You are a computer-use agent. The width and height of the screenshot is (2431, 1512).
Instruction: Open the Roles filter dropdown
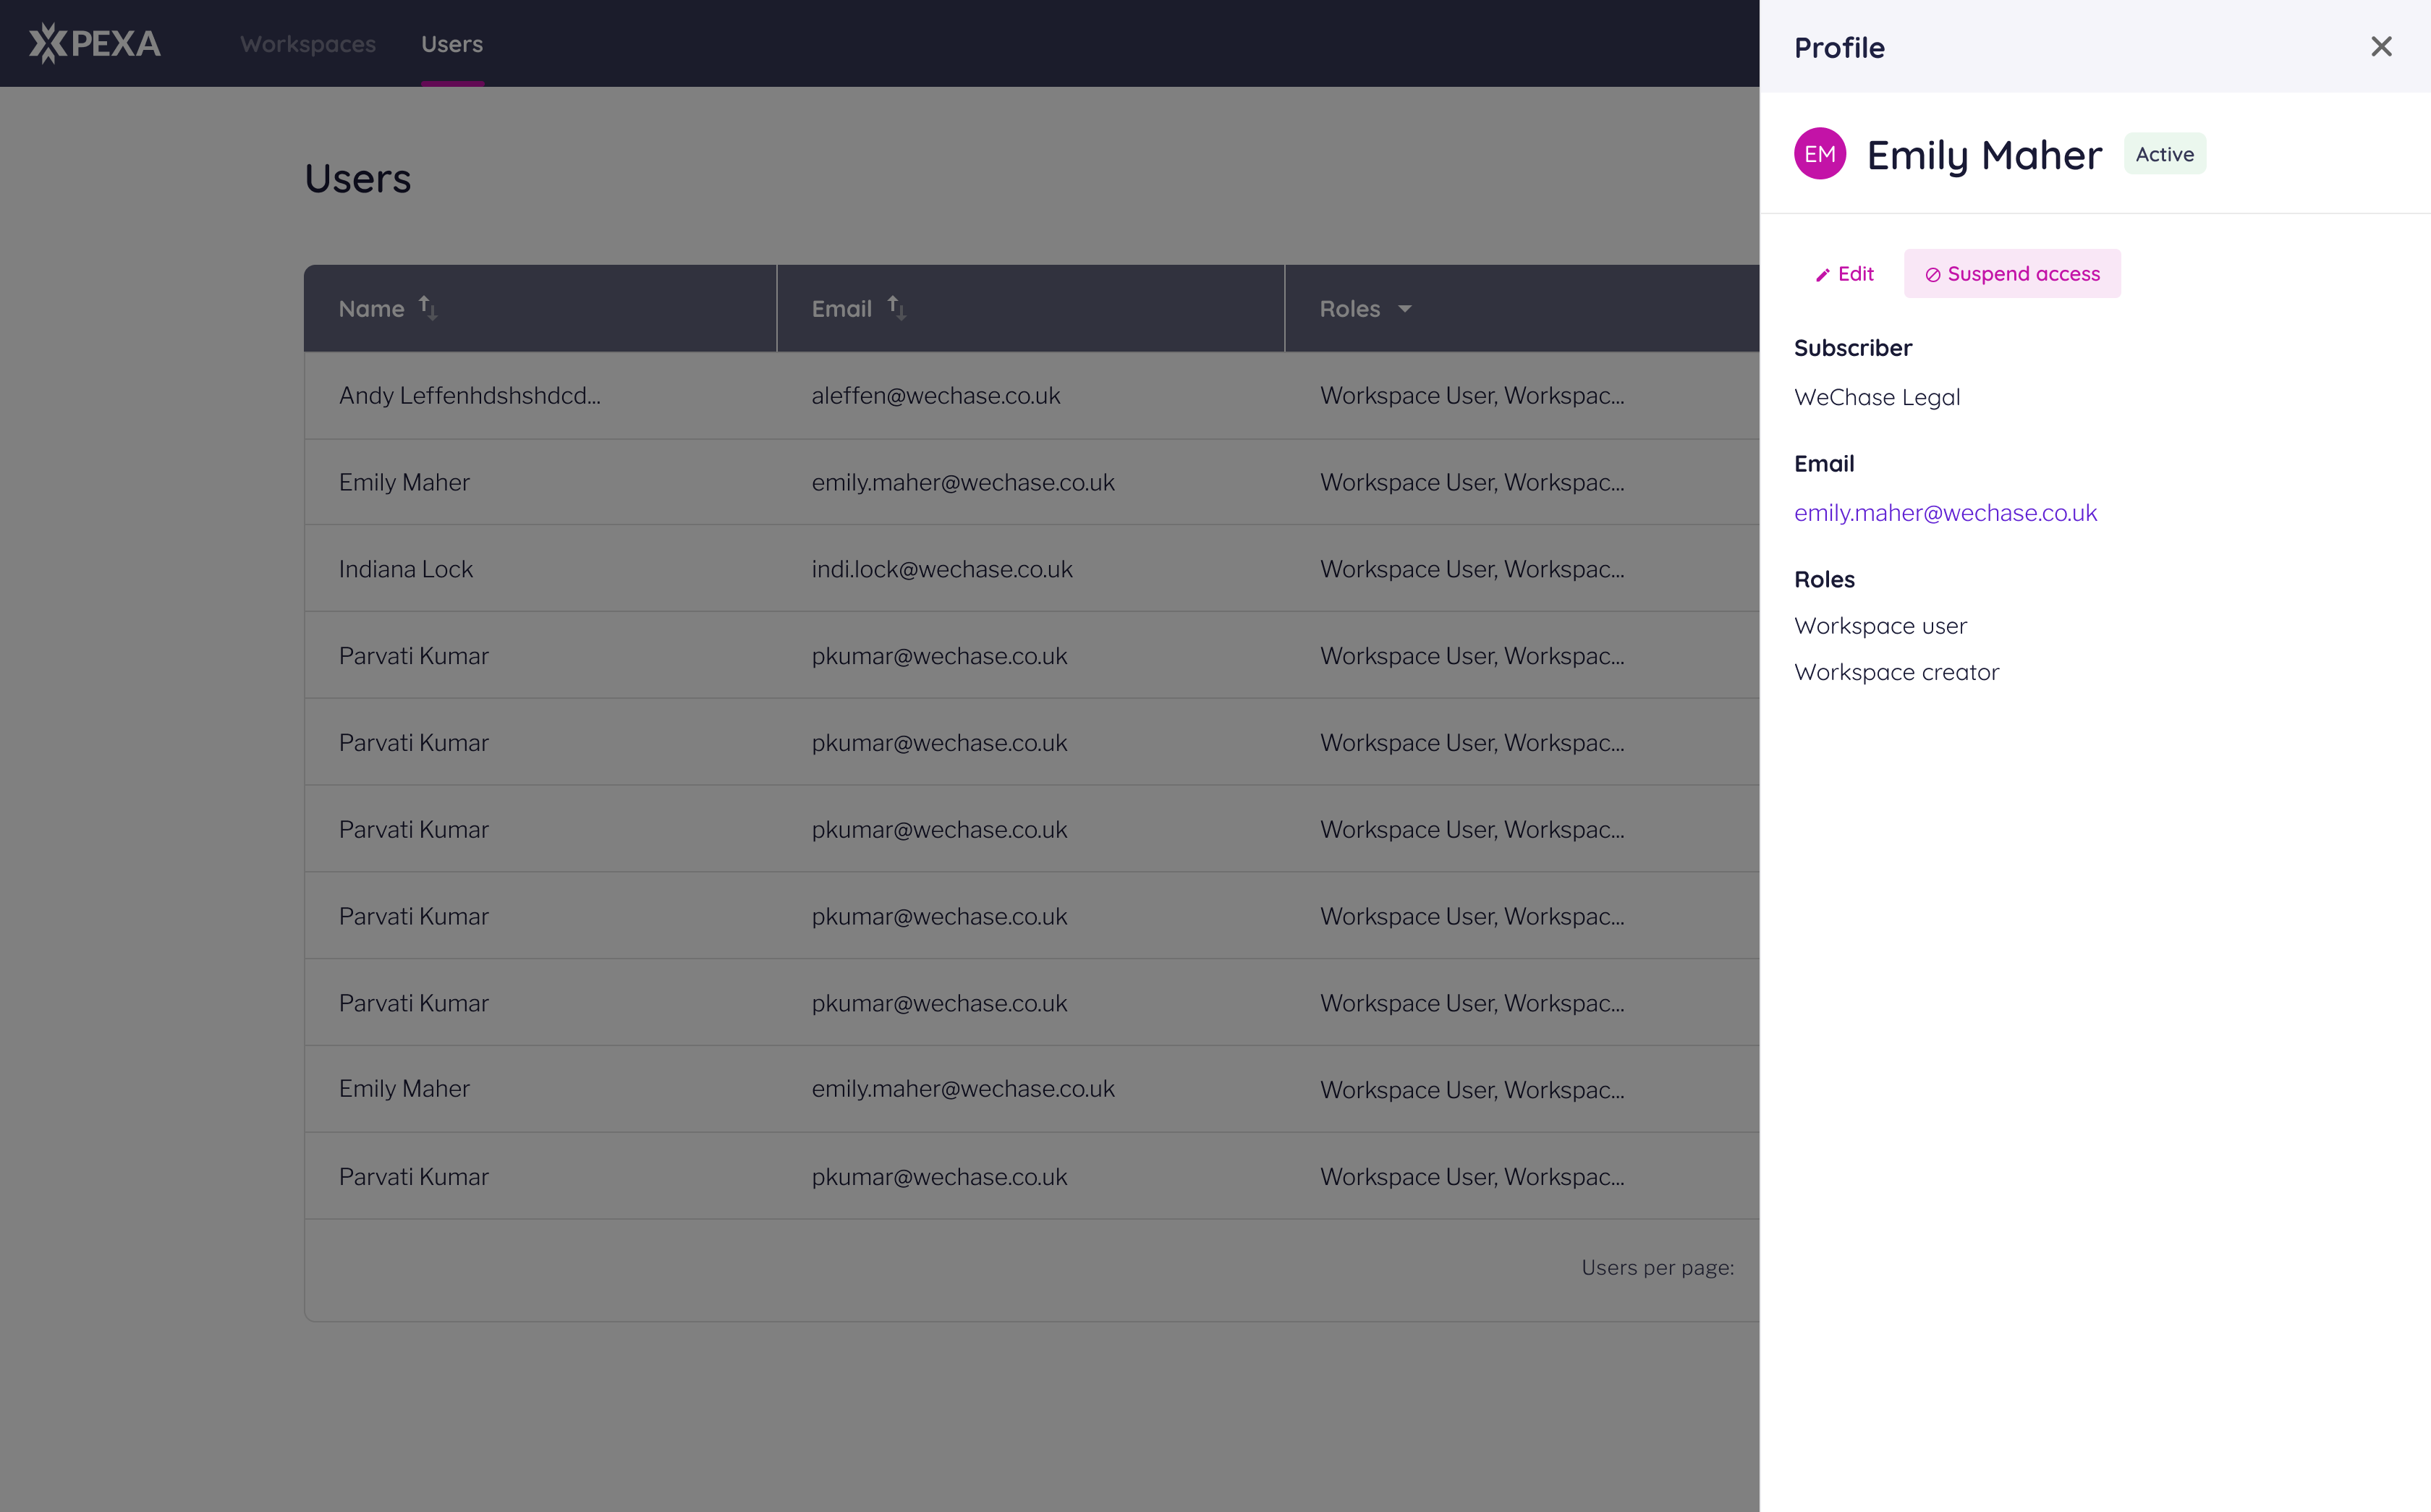pos(1404,309)
